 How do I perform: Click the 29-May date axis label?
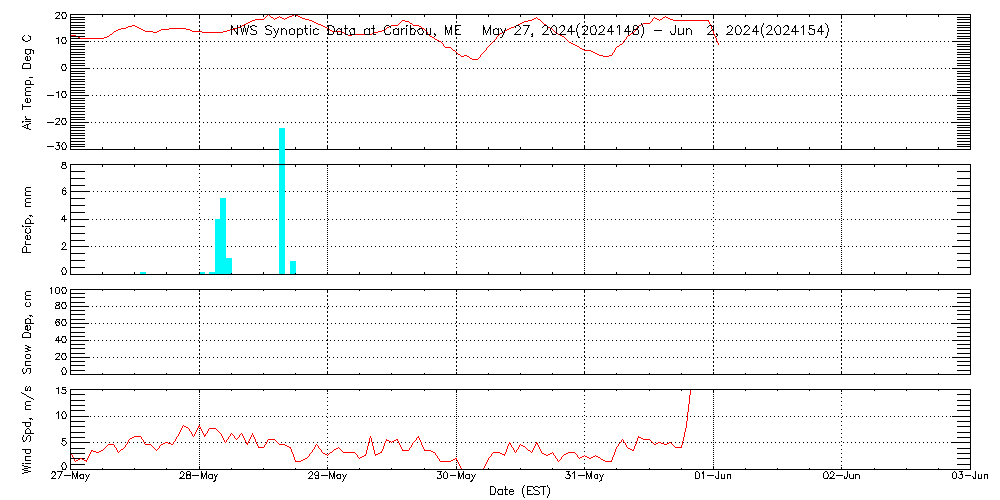[327, 477]
